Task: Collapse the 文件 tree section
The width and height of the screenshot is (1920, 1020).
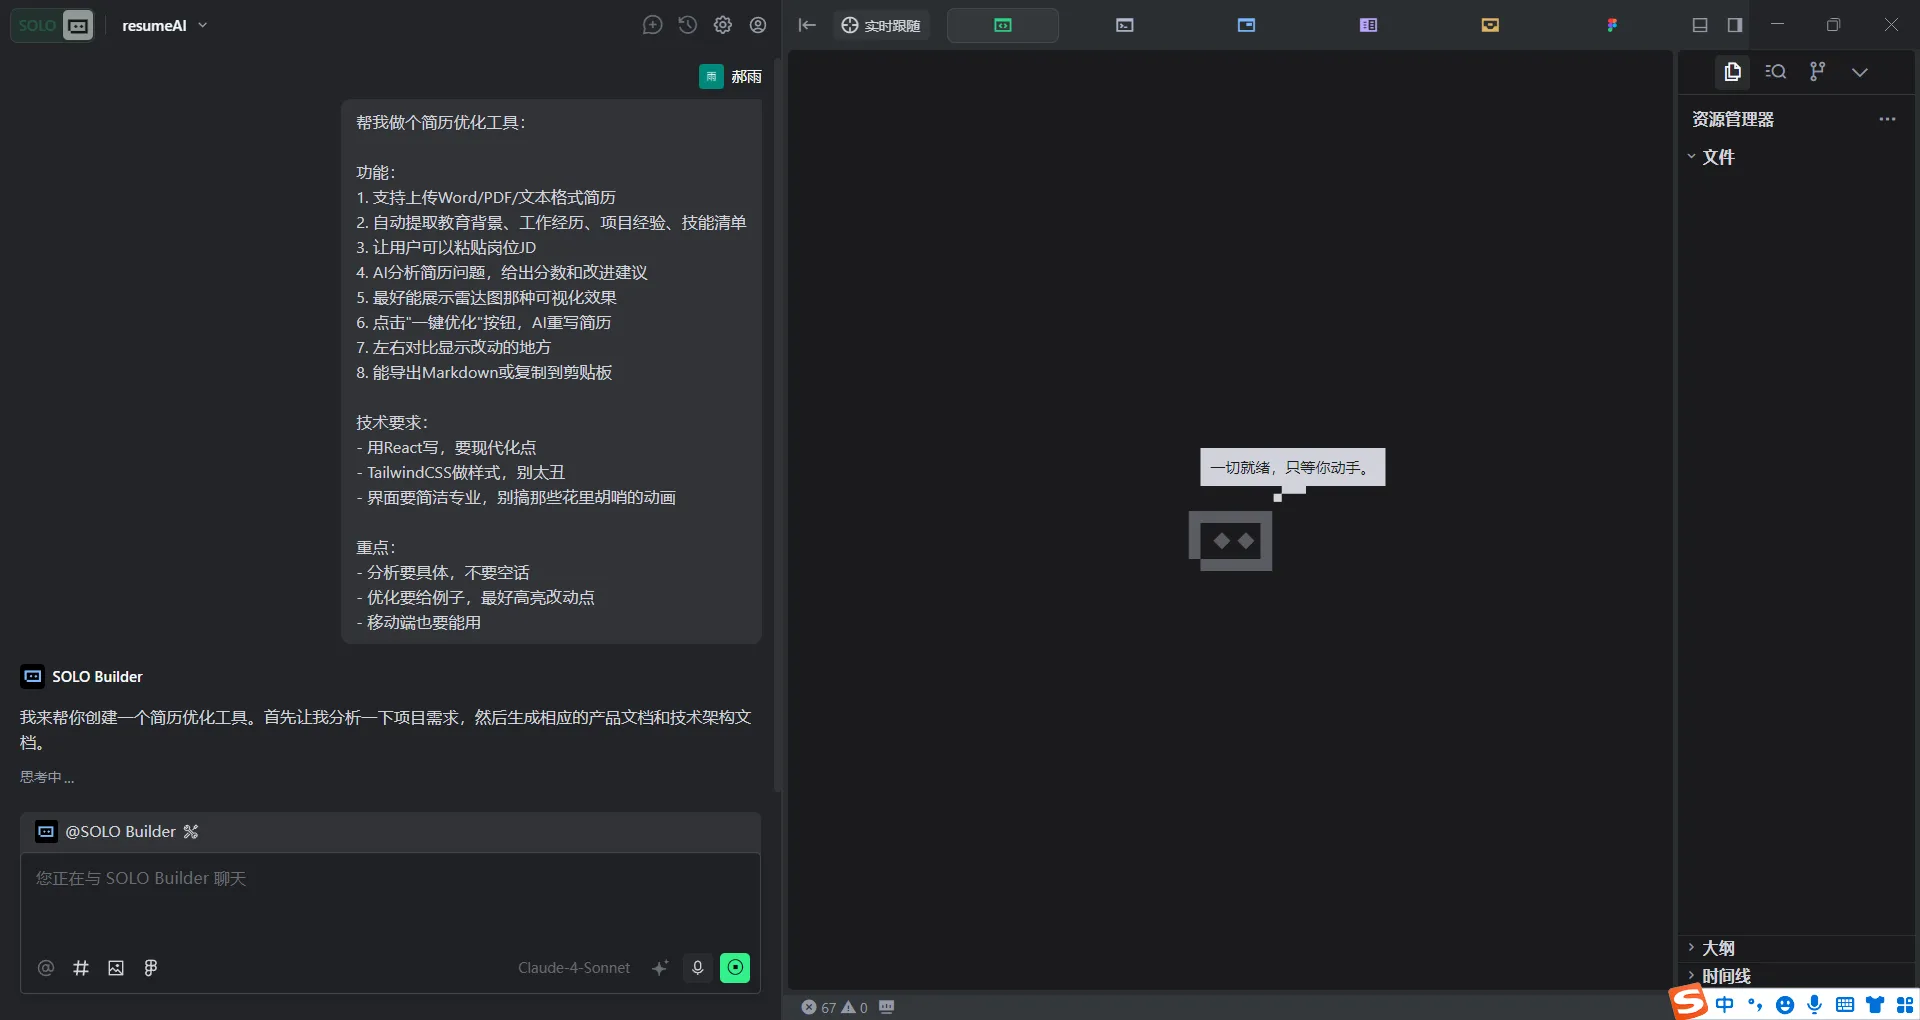Action: [1718, 157]
